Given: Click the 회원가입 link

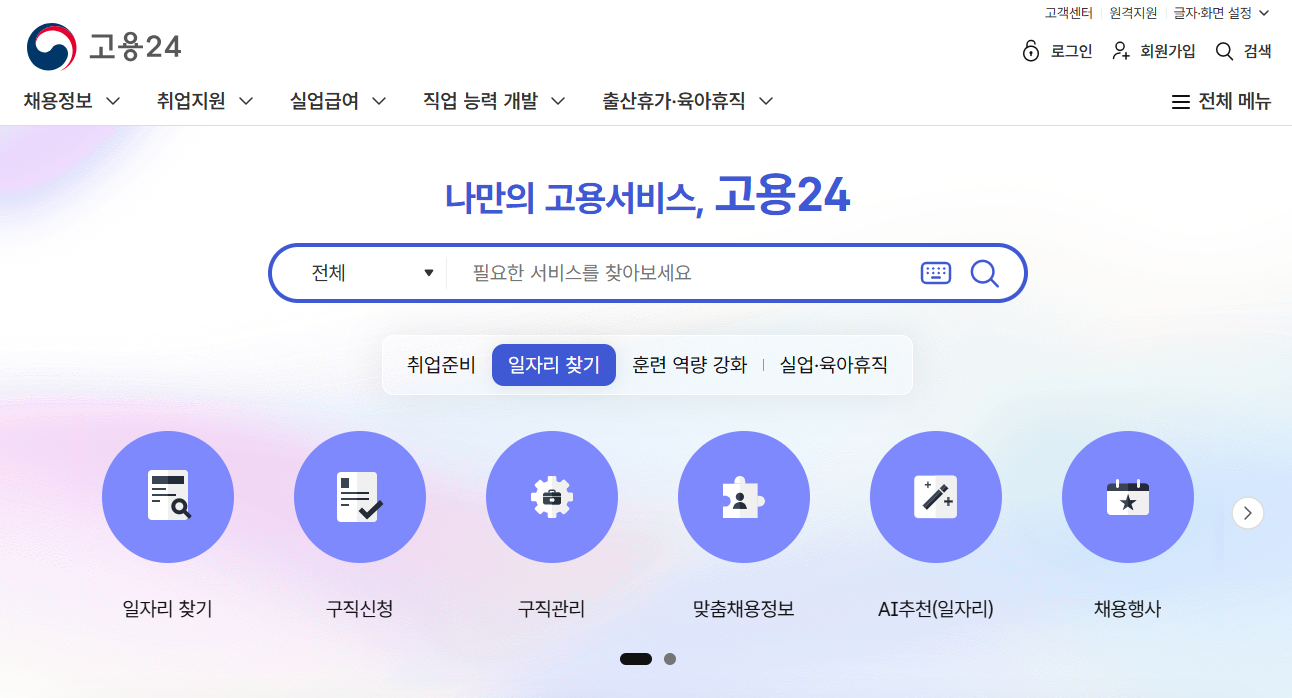Looking at the screenshot, I should [1154, 51].
